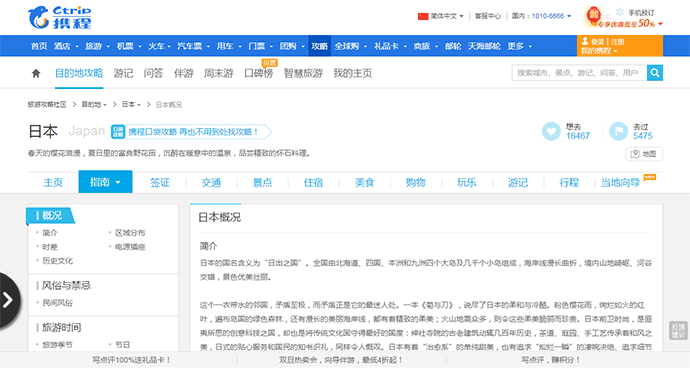Click the 注册 link
This screenshot has width=690, height=368.
click(617, 41)
